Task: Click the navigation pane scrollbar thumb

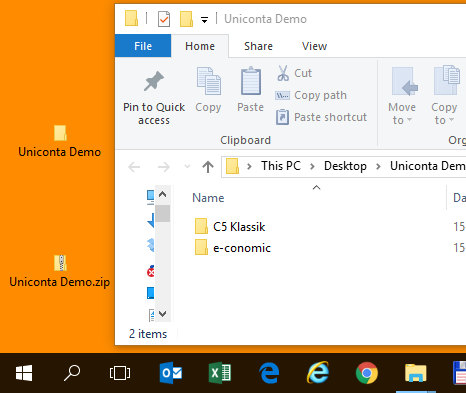Action: pyautogui.click(x=162, y=213)
